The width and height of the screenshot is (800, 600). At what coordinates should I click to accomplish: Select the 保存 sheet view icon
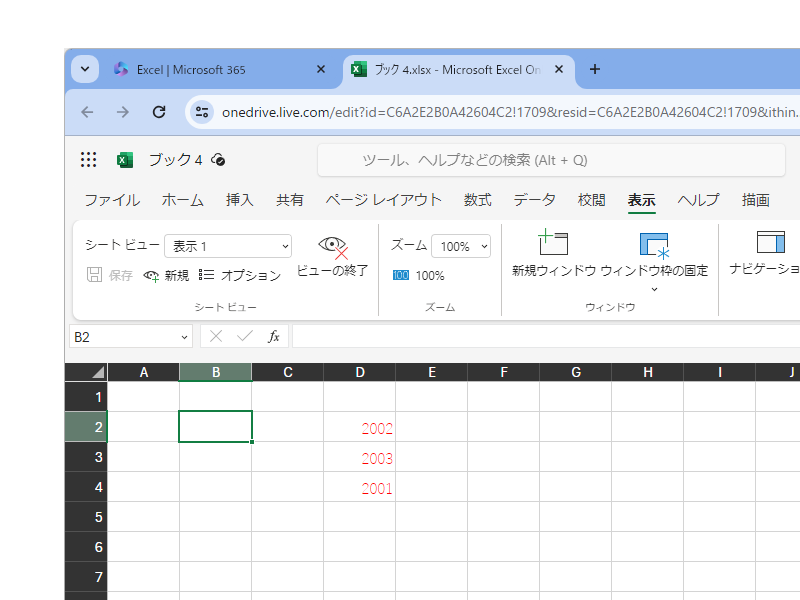(93, 276)
